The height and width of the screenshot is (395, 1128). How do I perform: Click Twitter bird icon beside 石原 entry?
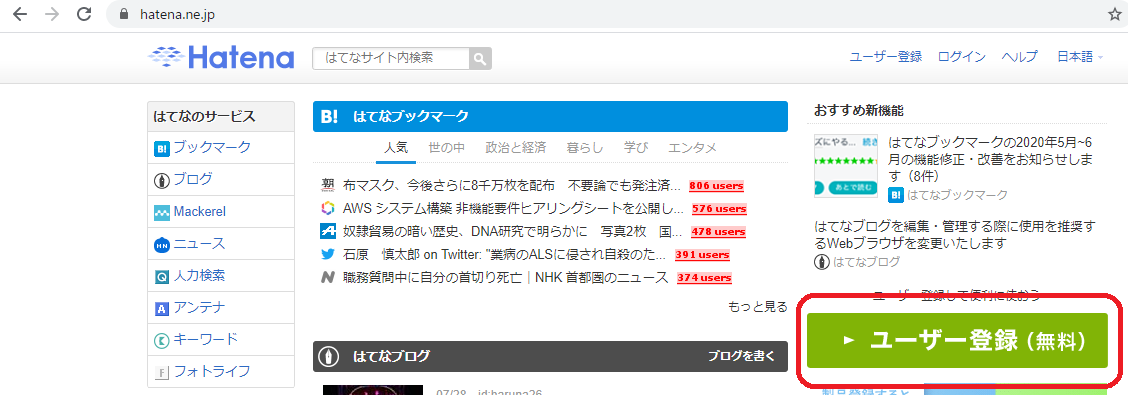click(x=328, y=255)
